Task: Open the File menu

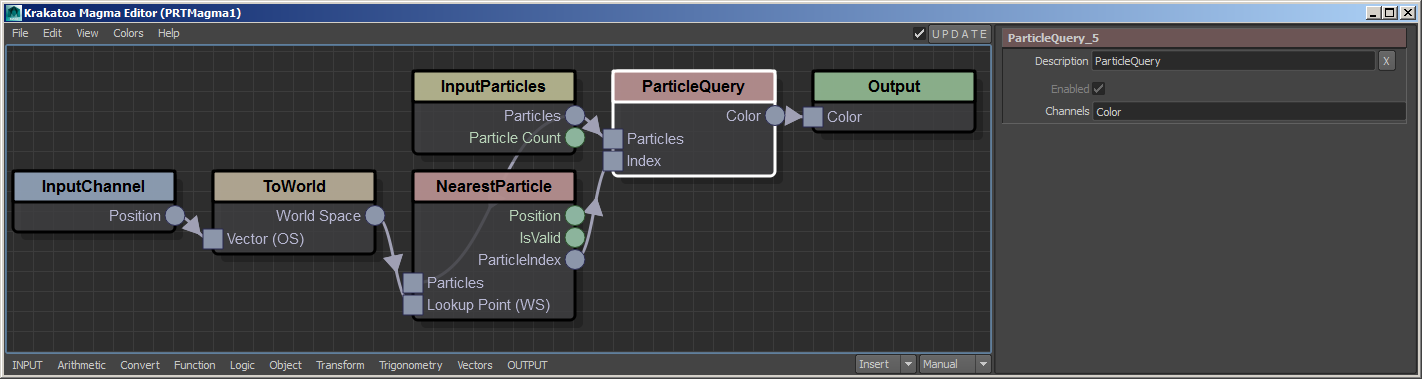Action: click(20, 33)
